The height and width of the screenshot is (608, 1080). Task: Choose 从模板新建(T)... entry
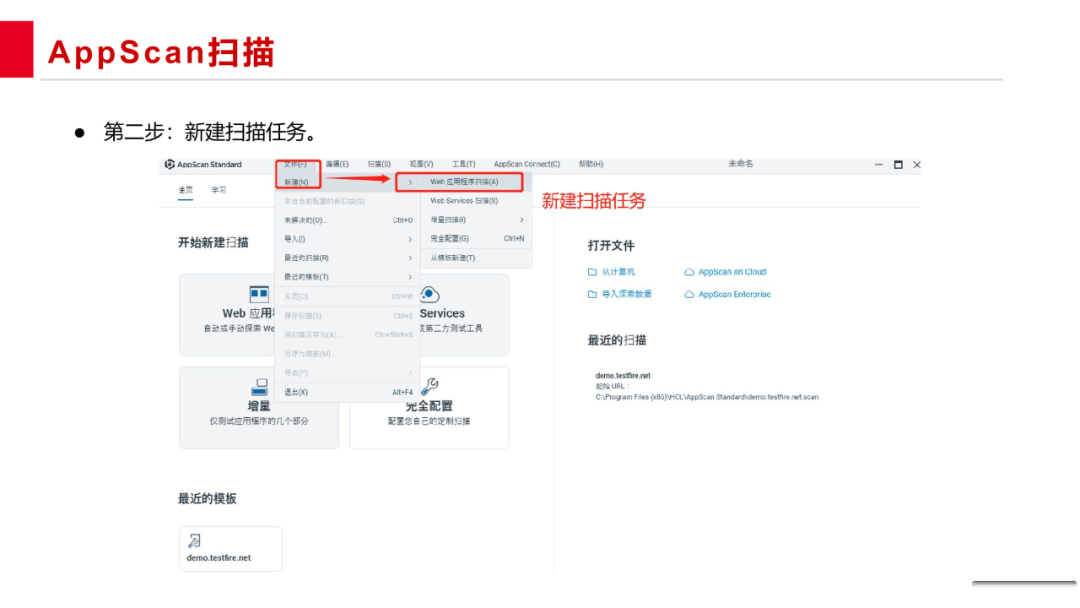(x=476, y=258)
